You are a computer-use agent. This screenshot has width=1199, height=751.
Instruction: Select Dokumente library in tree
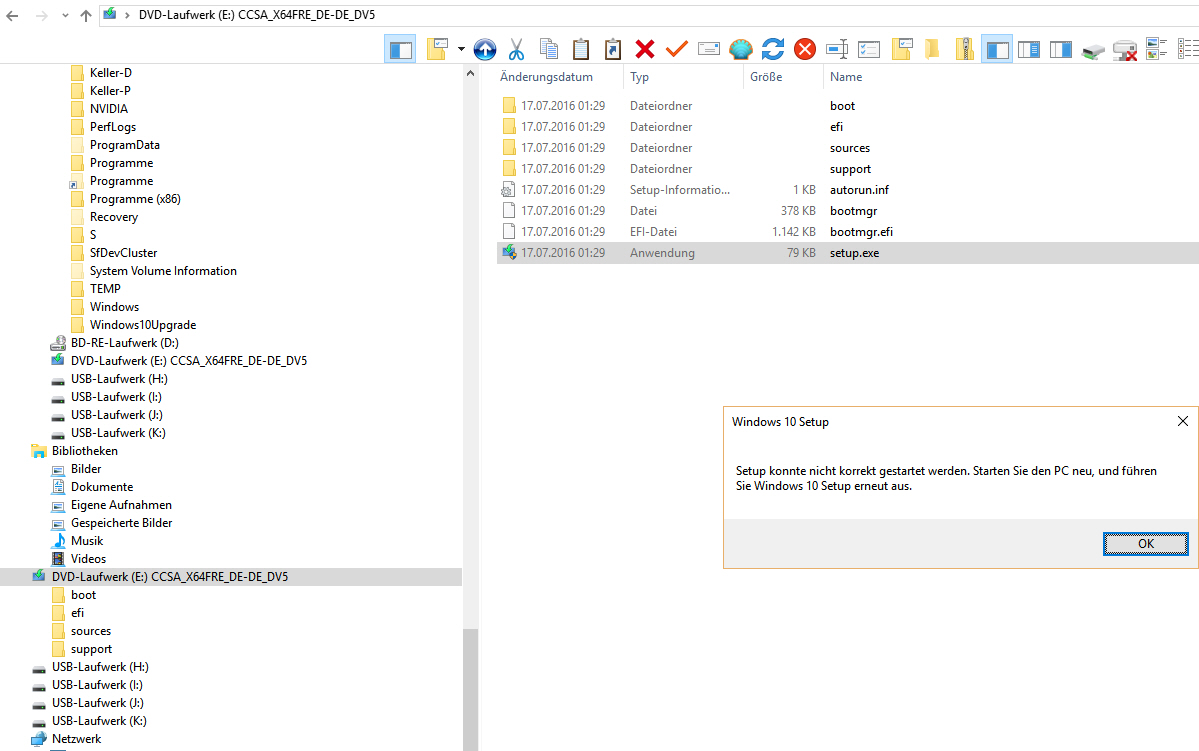point(102,487)
